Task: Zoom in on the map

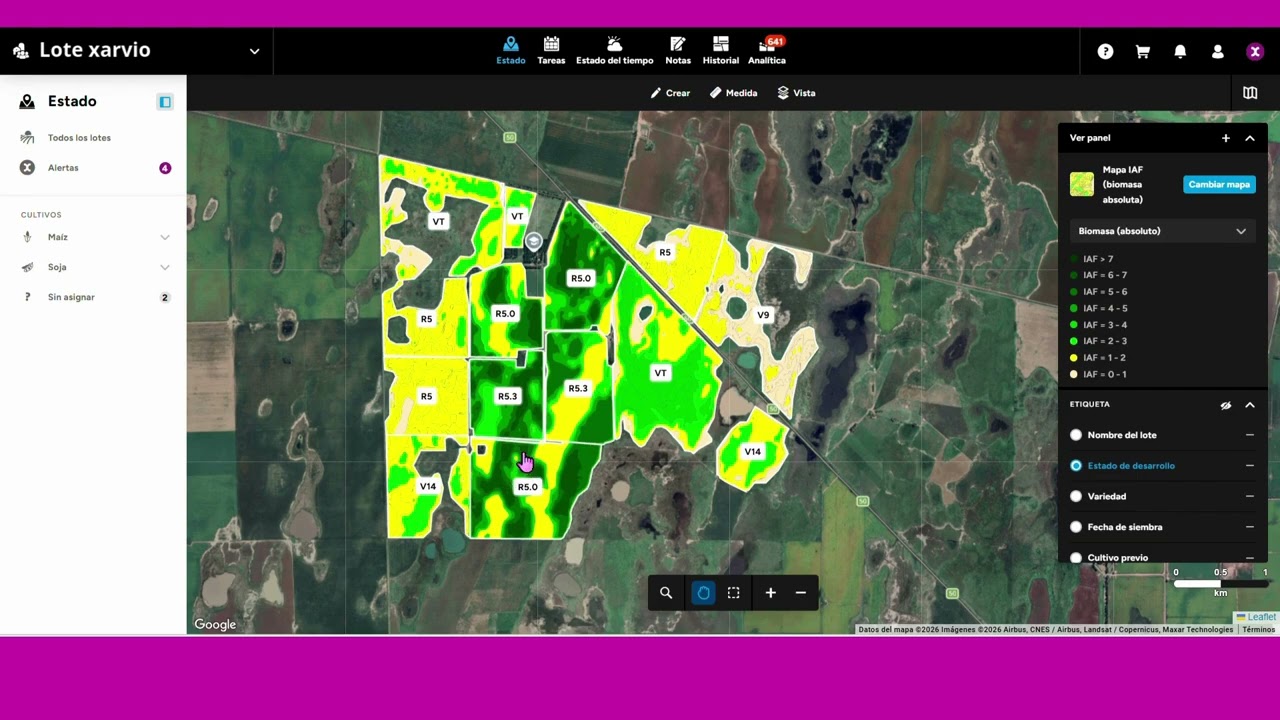Action: pos(771,593)
